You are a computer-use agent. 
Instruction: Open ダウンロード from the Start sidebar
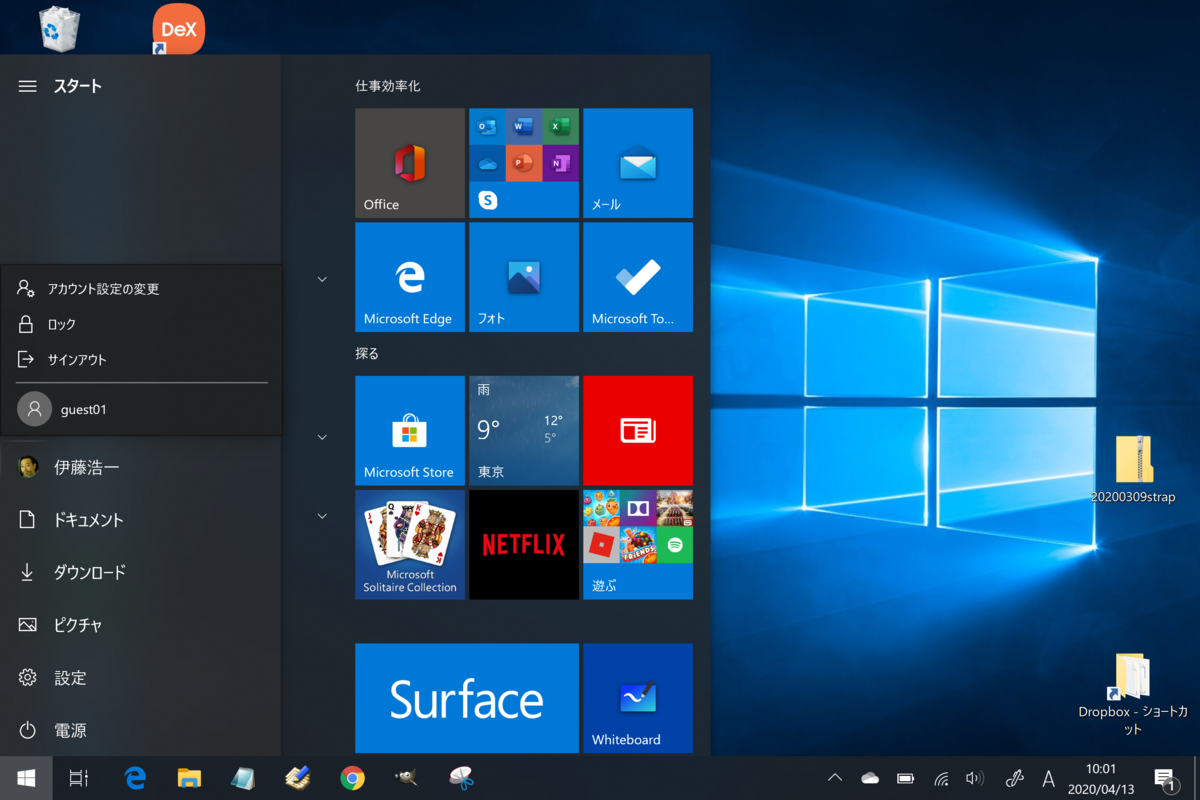[141, 572]
